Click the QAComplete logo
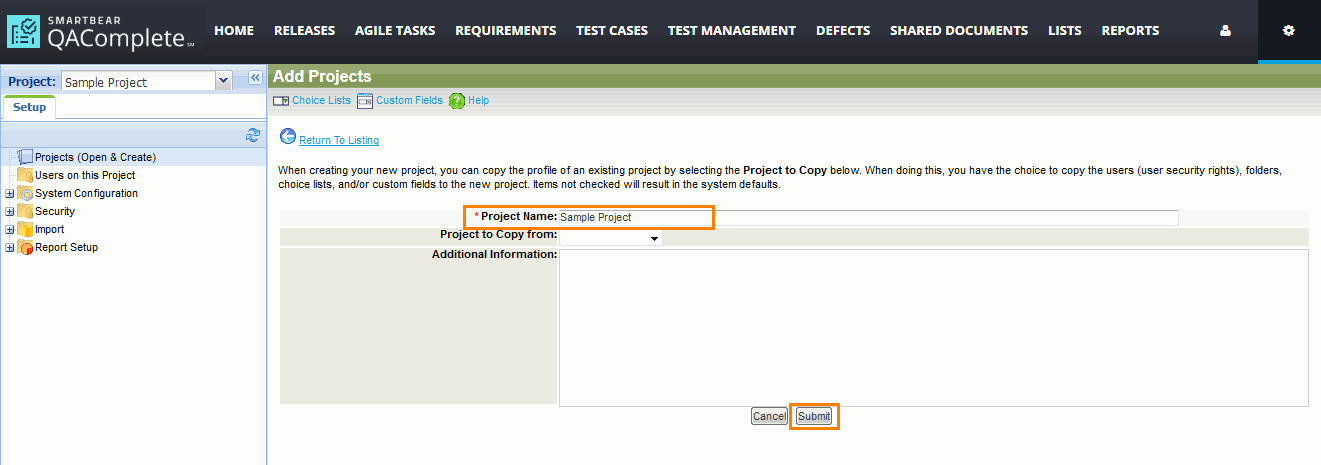 (100, 32)
